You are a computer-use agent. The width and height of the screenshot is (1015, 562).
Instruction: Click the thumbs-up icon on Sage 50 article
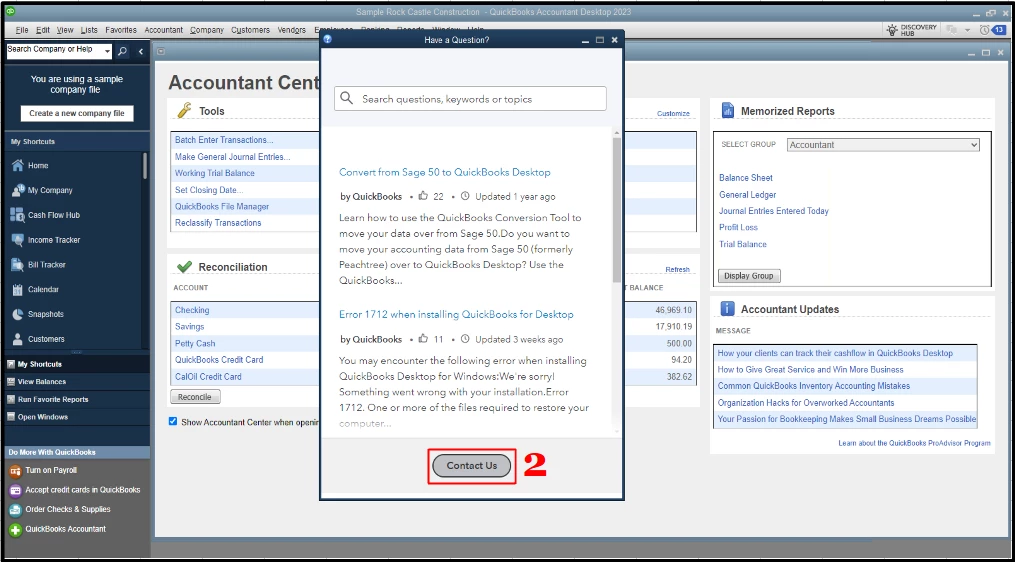pyautogui.click(x=423, y=196)
